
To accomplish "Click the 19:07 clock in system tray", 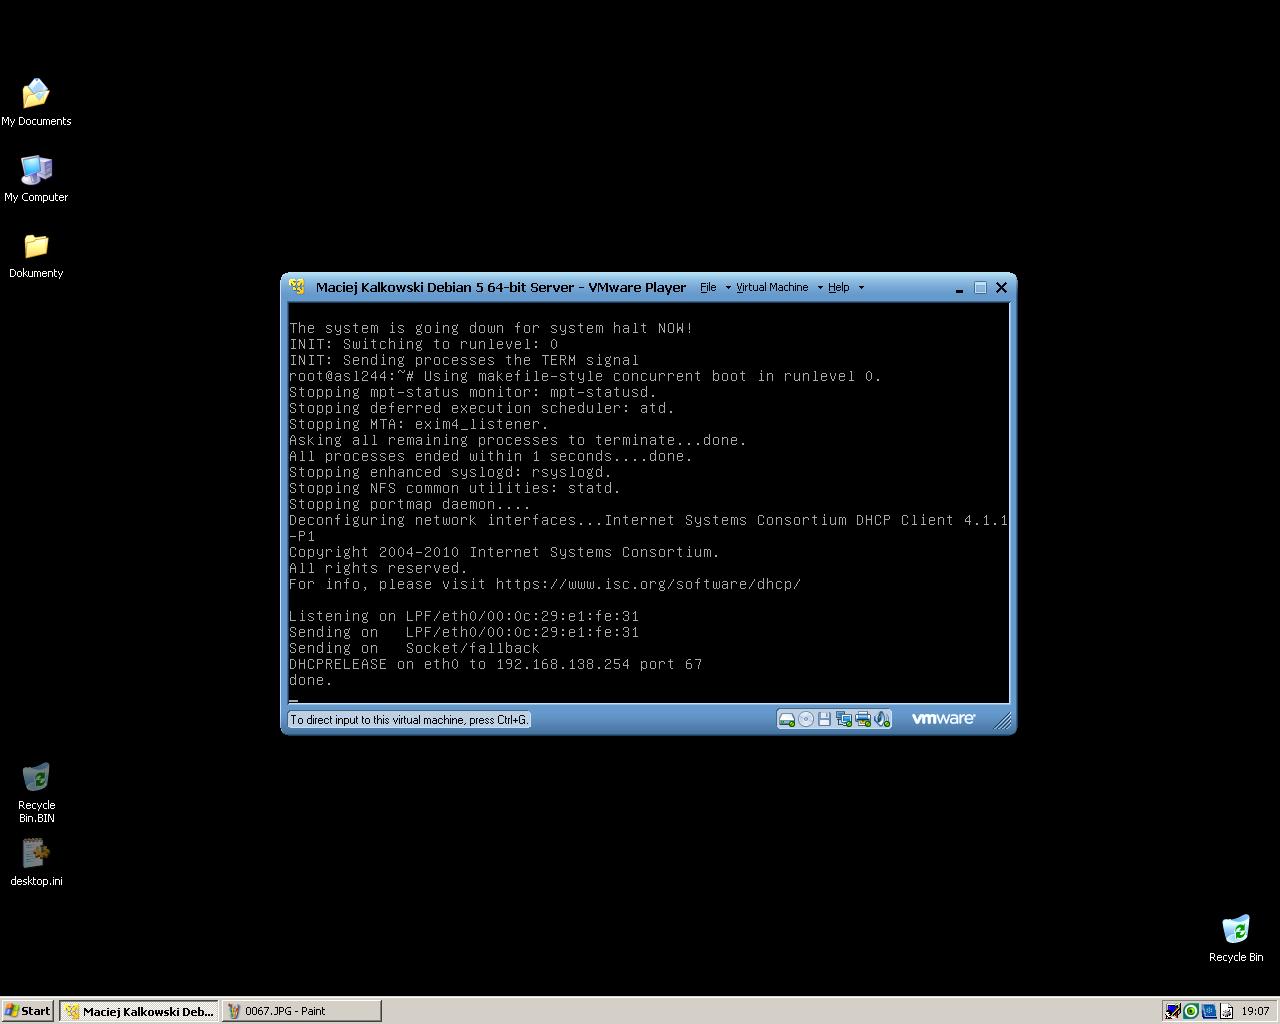I will (x=1255, y=1011).
